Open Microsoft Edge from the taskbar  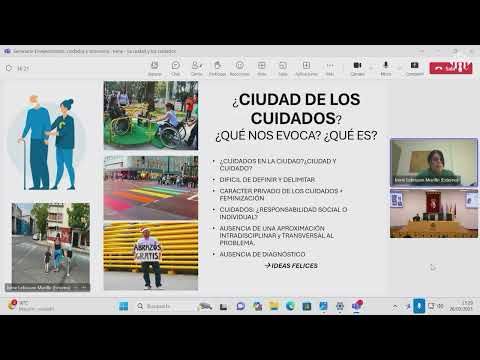tap(290, 306)
